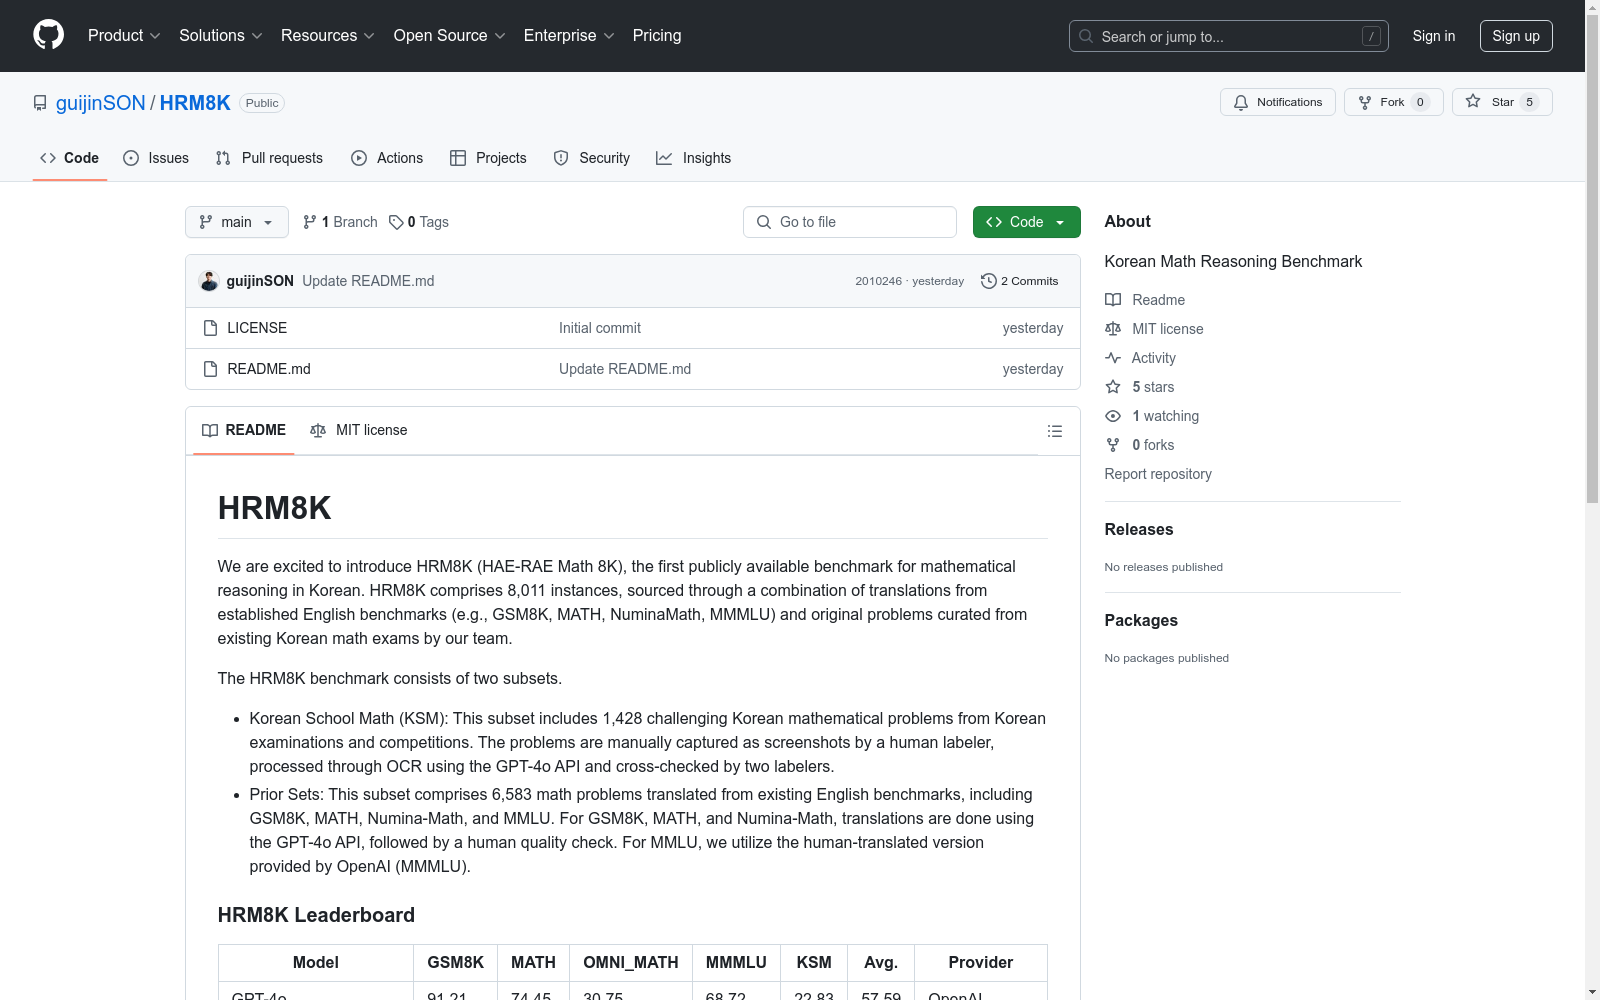Click the scale icon beside MIT license in About
1600x1000 pixels.
1113,329
